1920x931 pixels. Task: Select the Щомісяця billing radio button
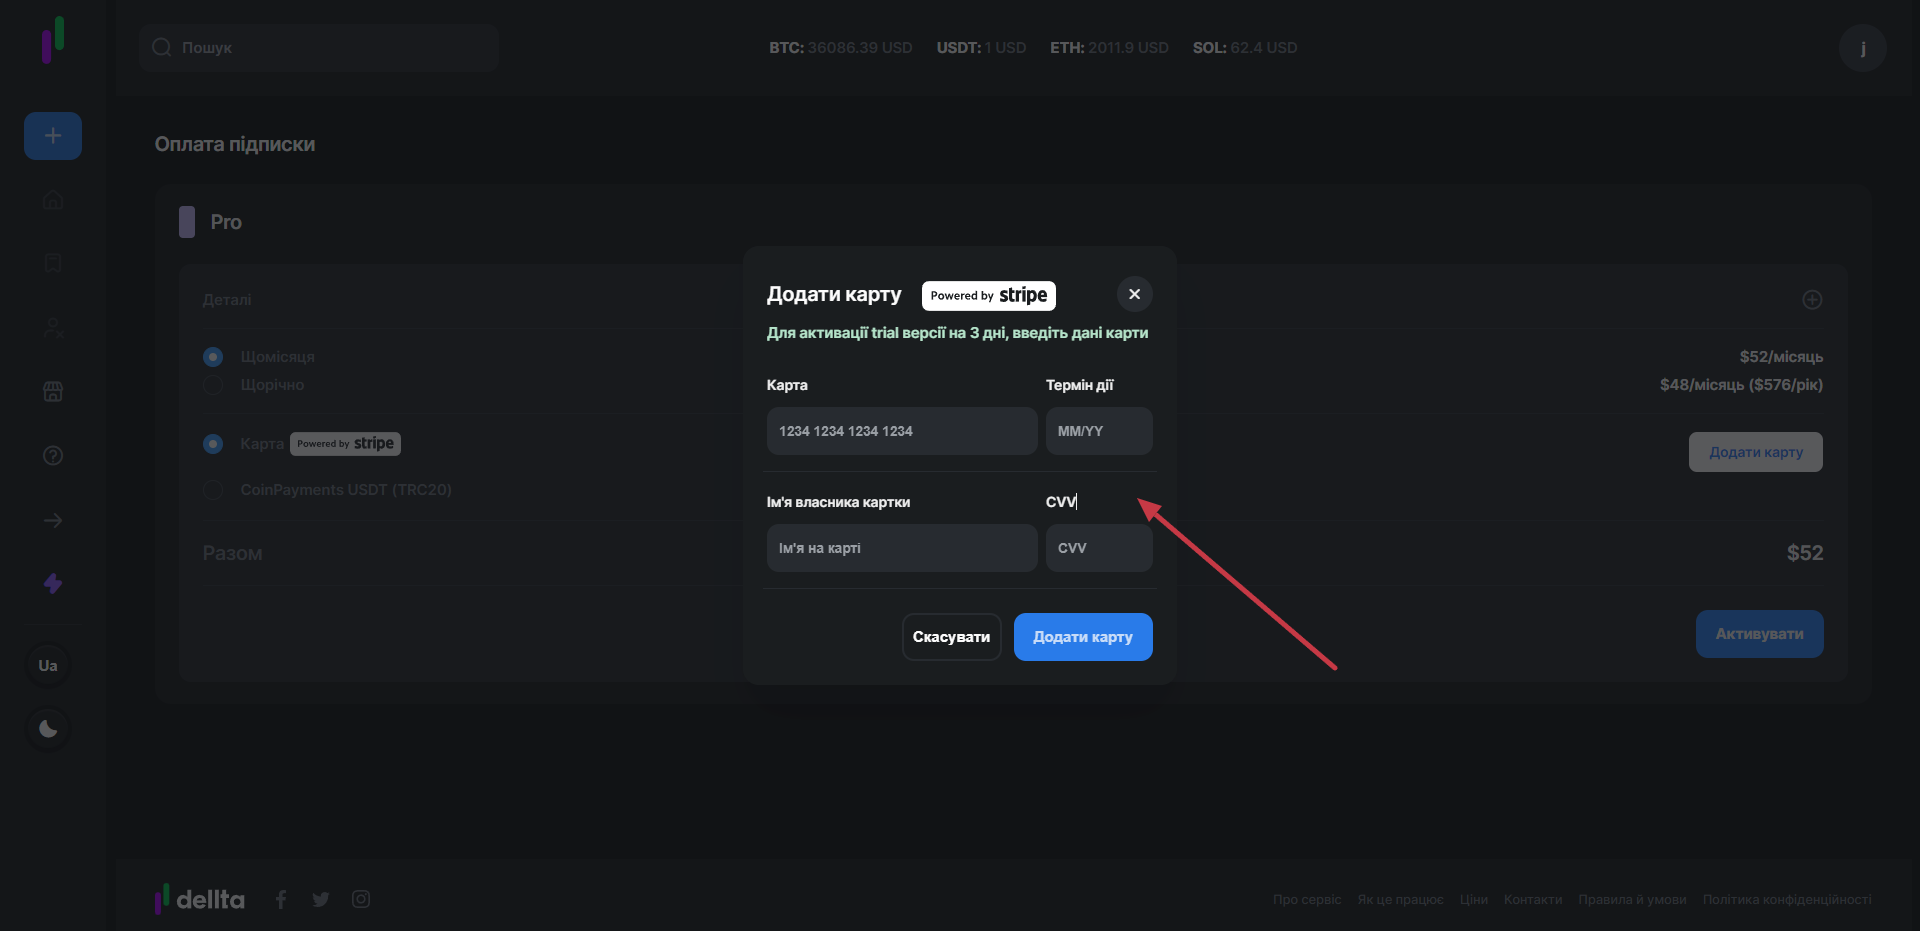coord(213,357)
